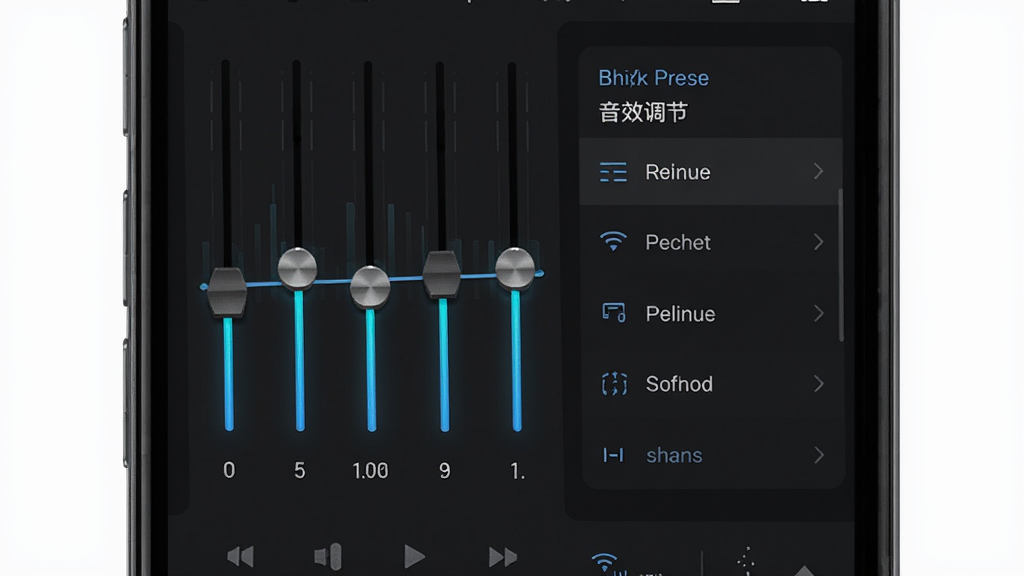The image size is (1024, 576).
Task: Skip back with the rewind button
Action: point(240,556)
